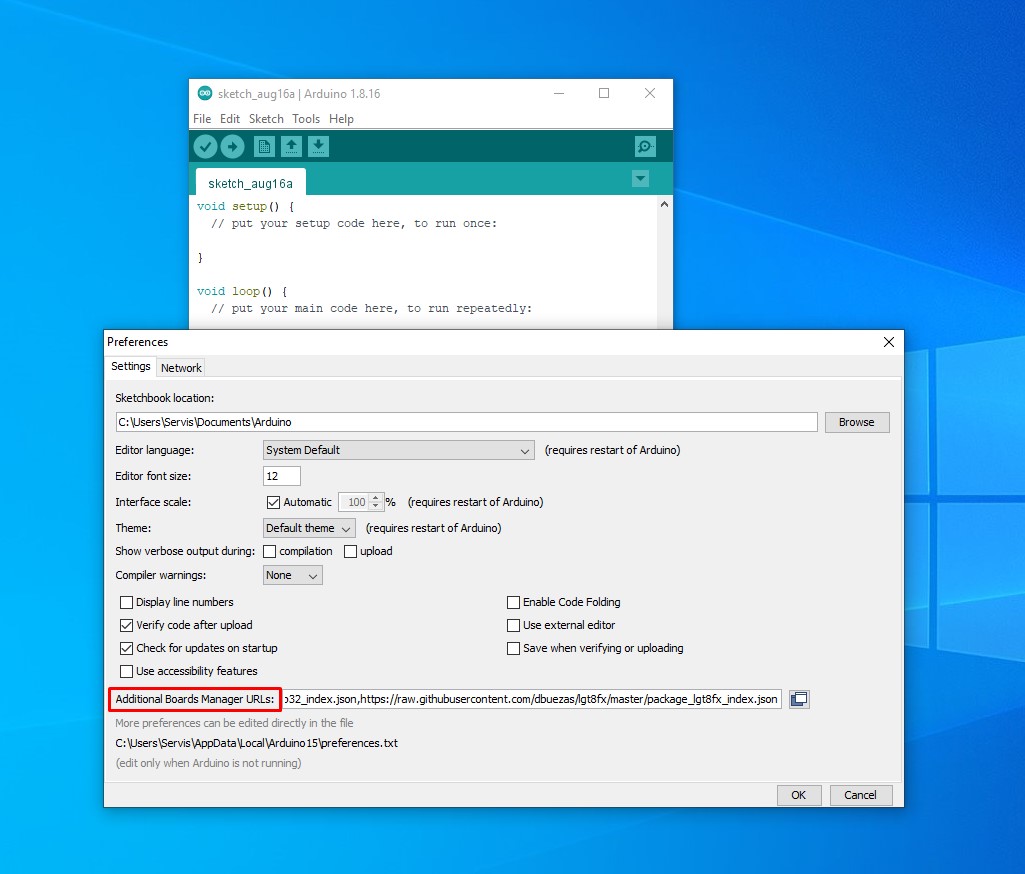Toggle Enable Code Folding checkbox

[x=514, y=602]
